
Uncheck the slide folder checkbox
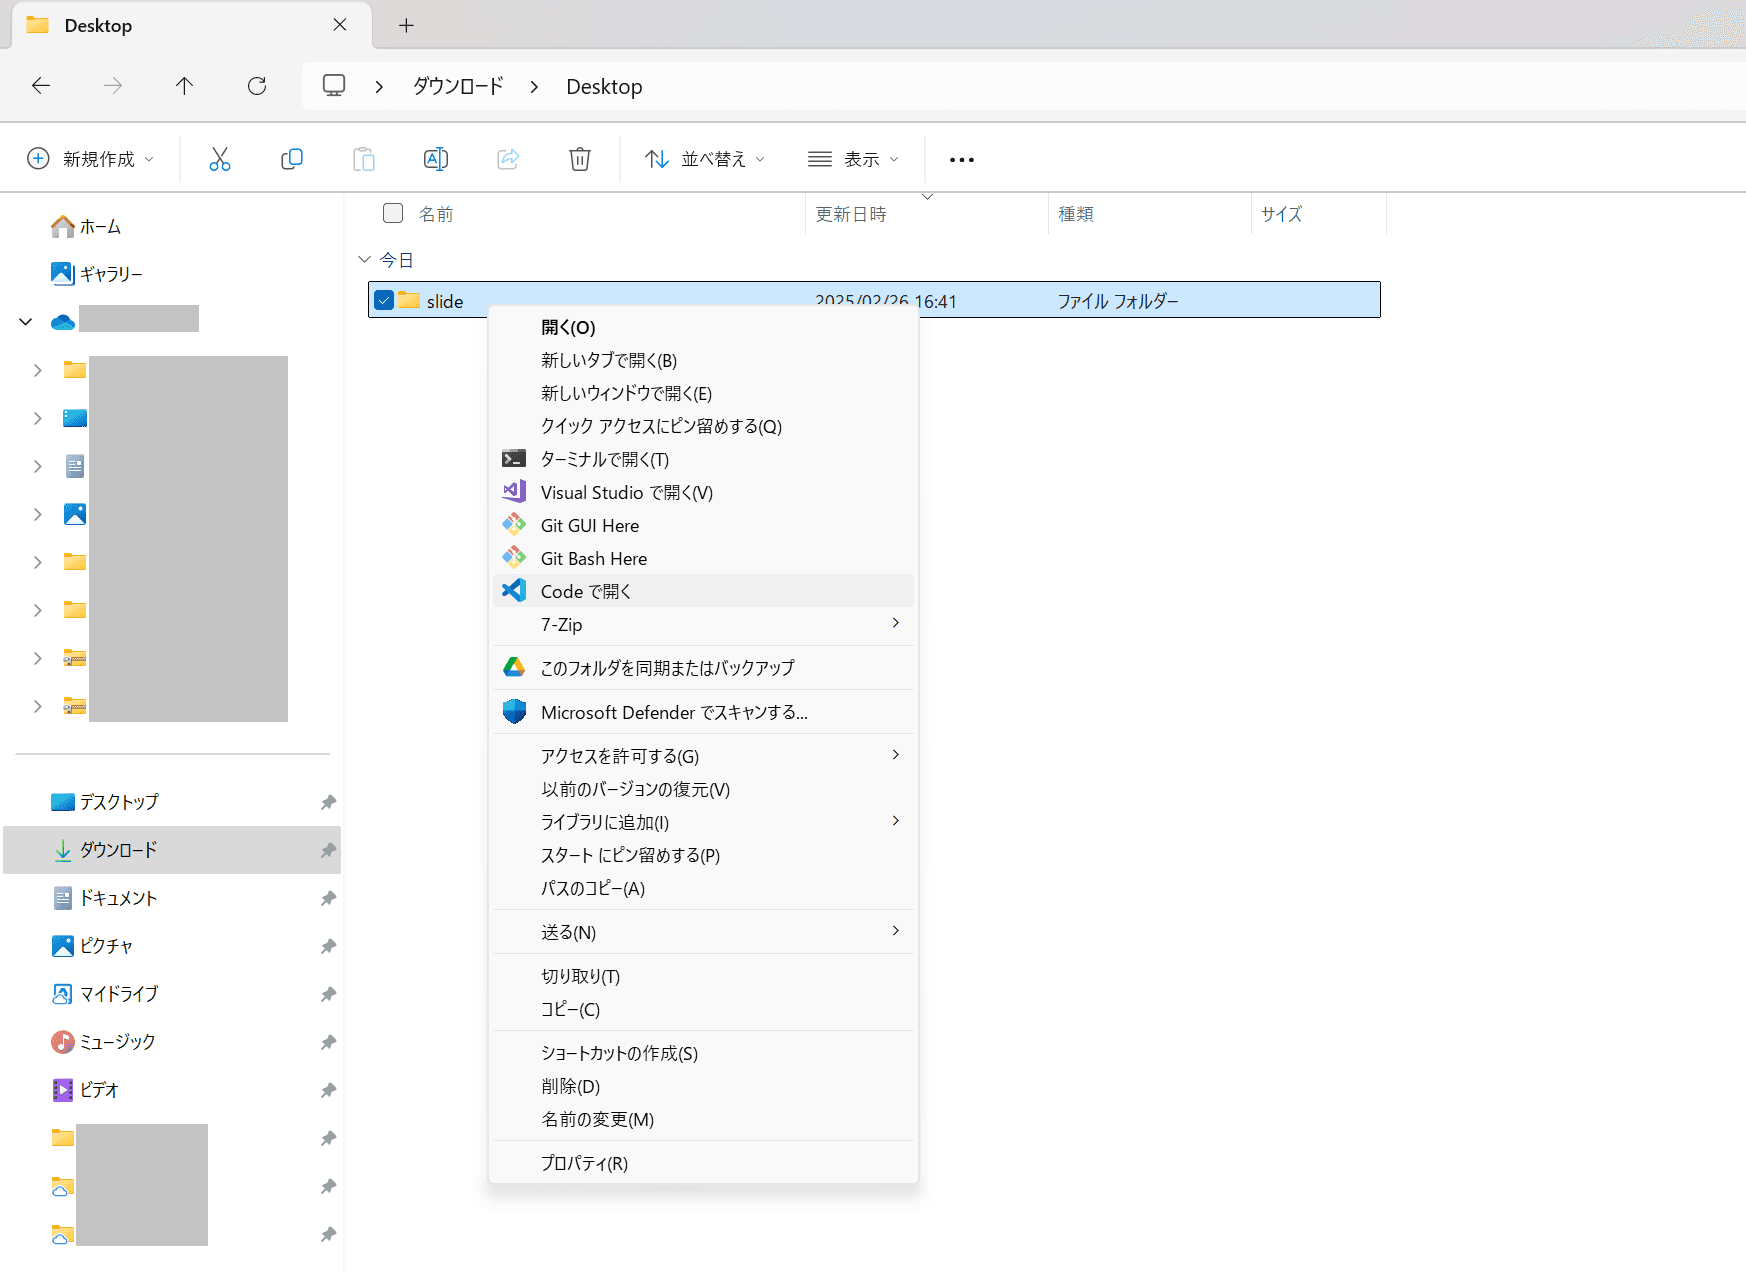[384, 300]
